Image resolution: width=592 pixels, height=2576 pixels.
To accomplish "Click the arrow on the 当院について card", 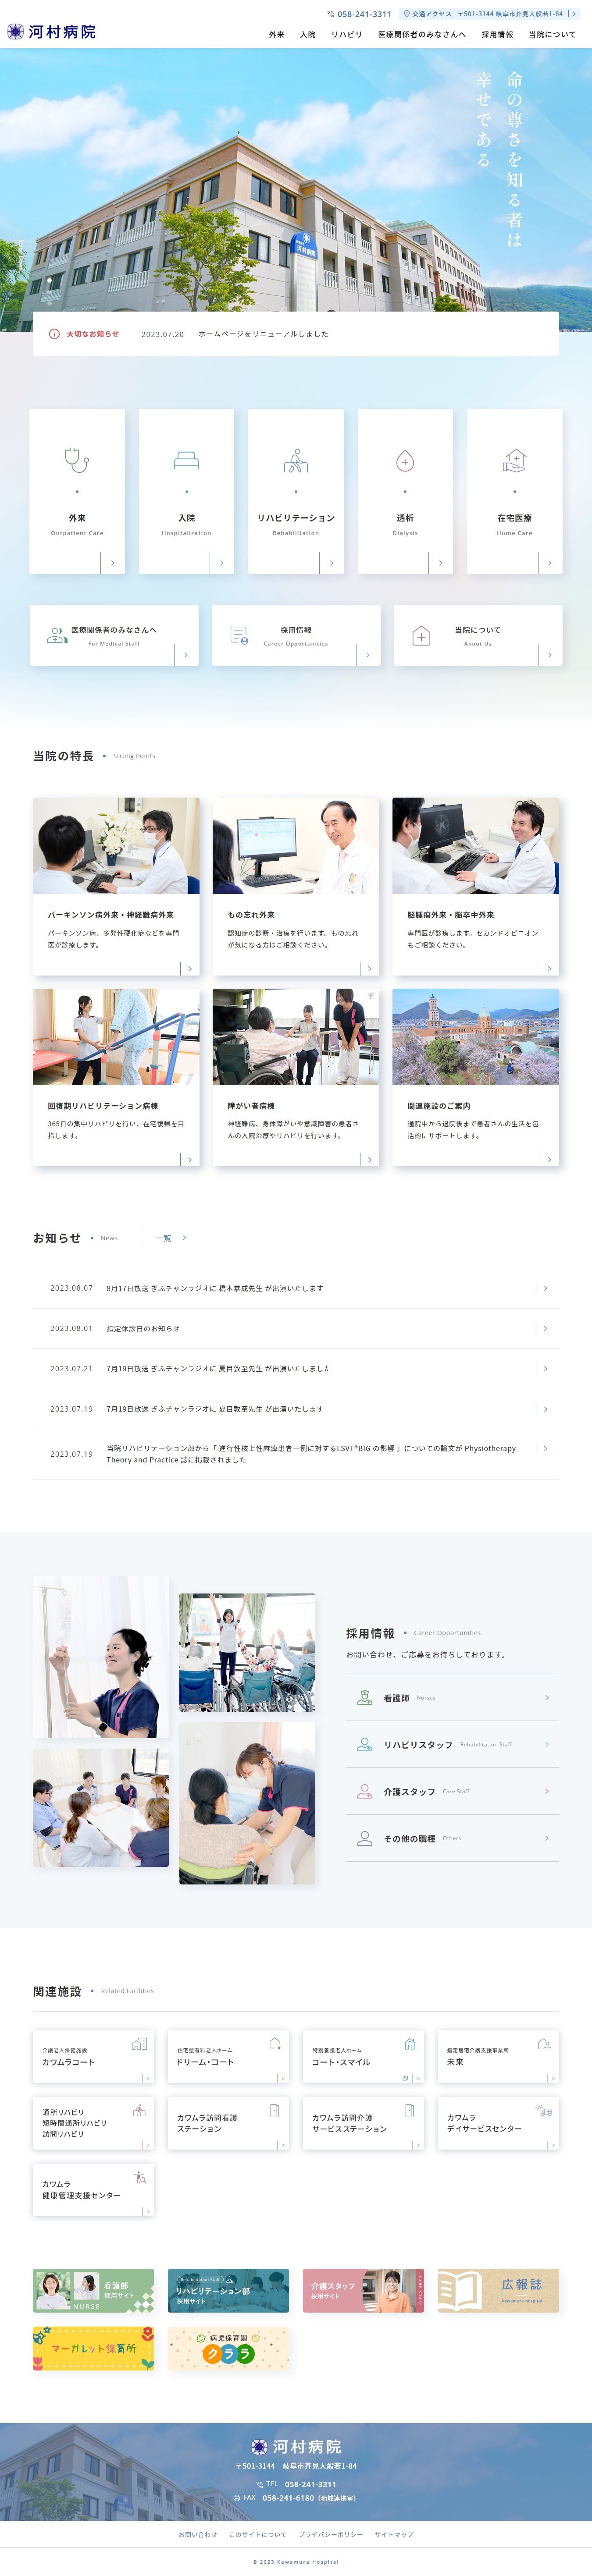I will tap(550, 655).
